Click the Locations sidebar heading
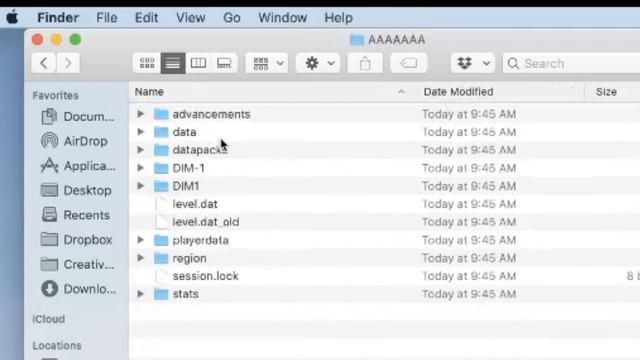Screen dimensions: 640x360 (x=57, y=346)
